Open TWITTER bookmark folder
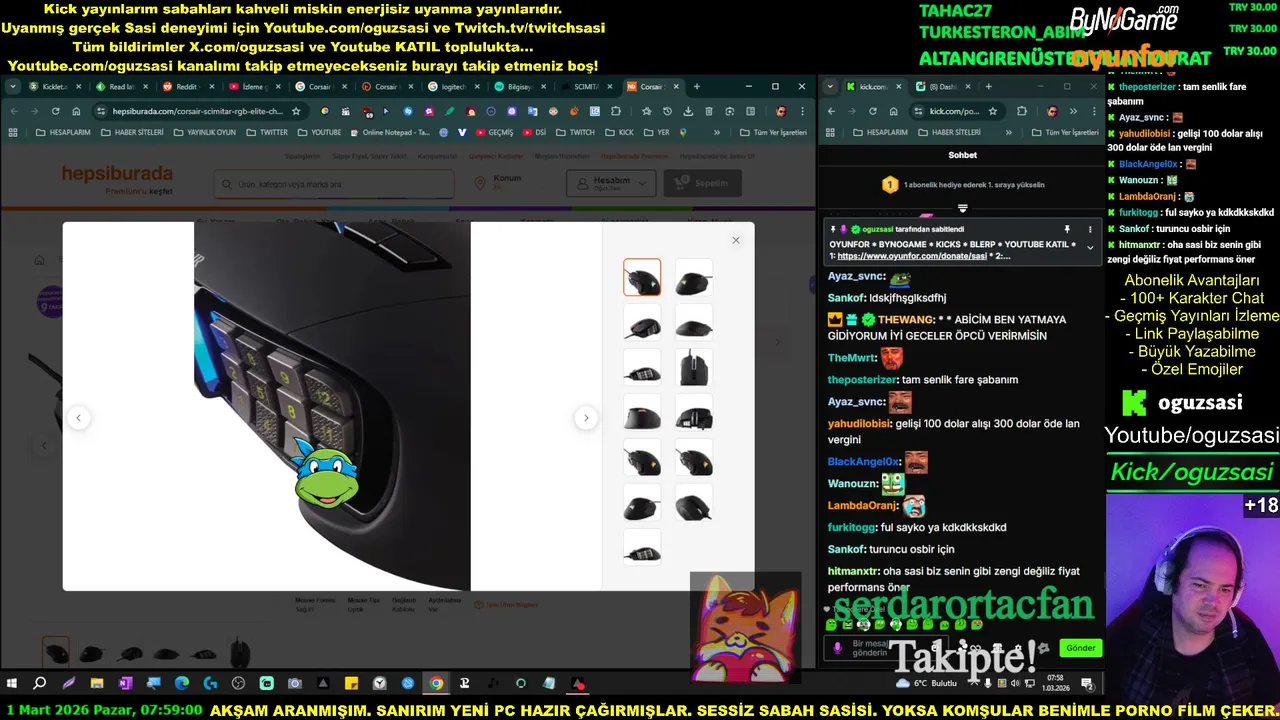Screen dimensions: 1280x720 click(x=267, y=132)
